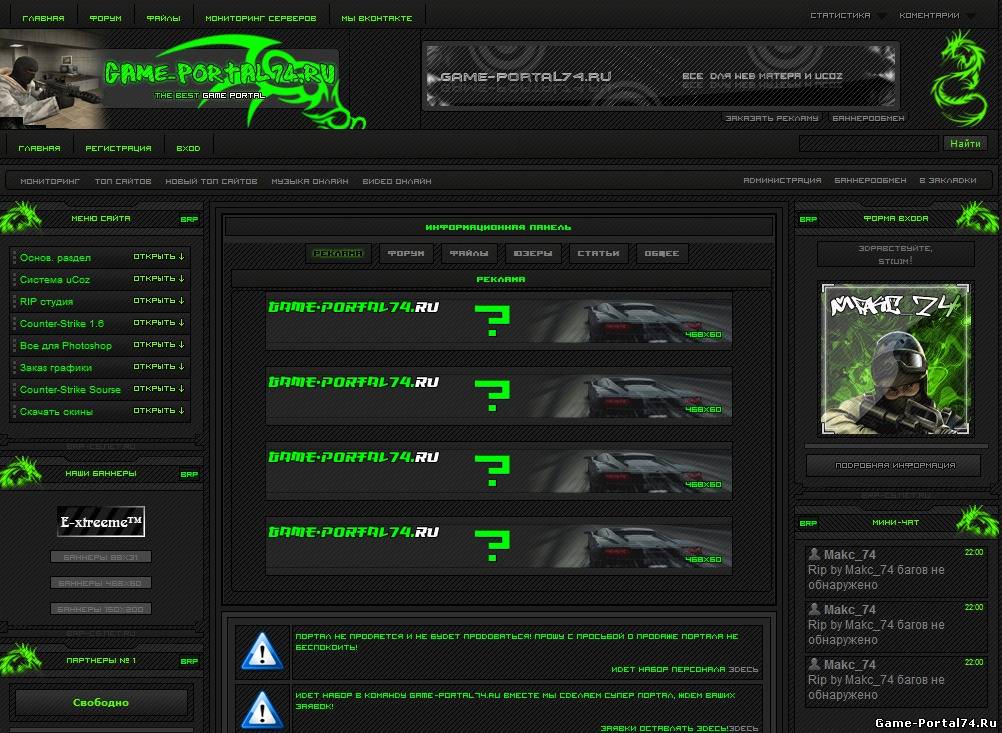Expand the Скачать скины menu section
The image size is (1002, 733).
point(158,411)
